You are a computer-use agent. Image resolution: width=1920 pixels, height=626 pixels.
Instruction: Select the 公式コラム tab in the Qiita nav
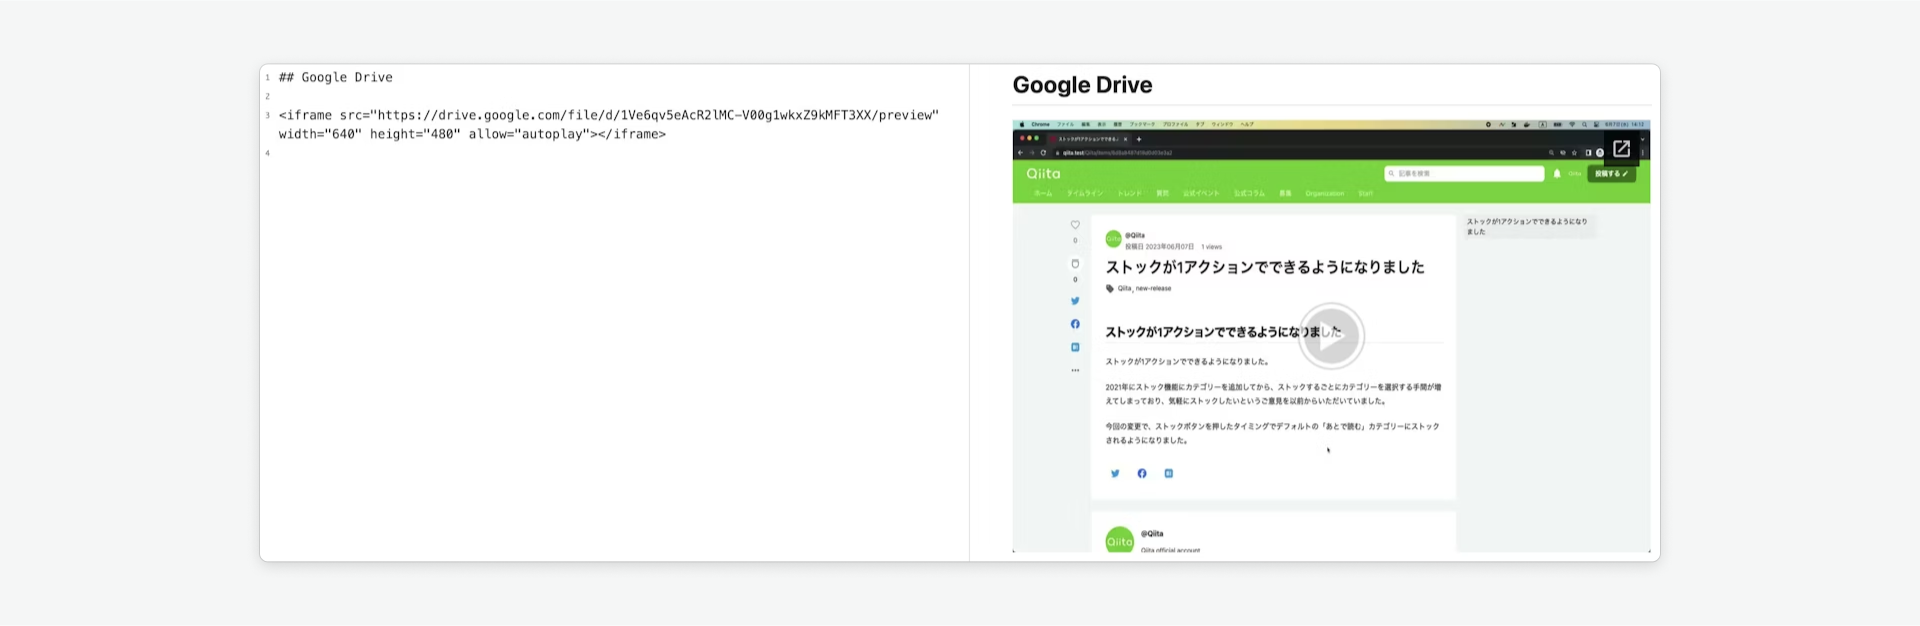tap(1249, 193)
